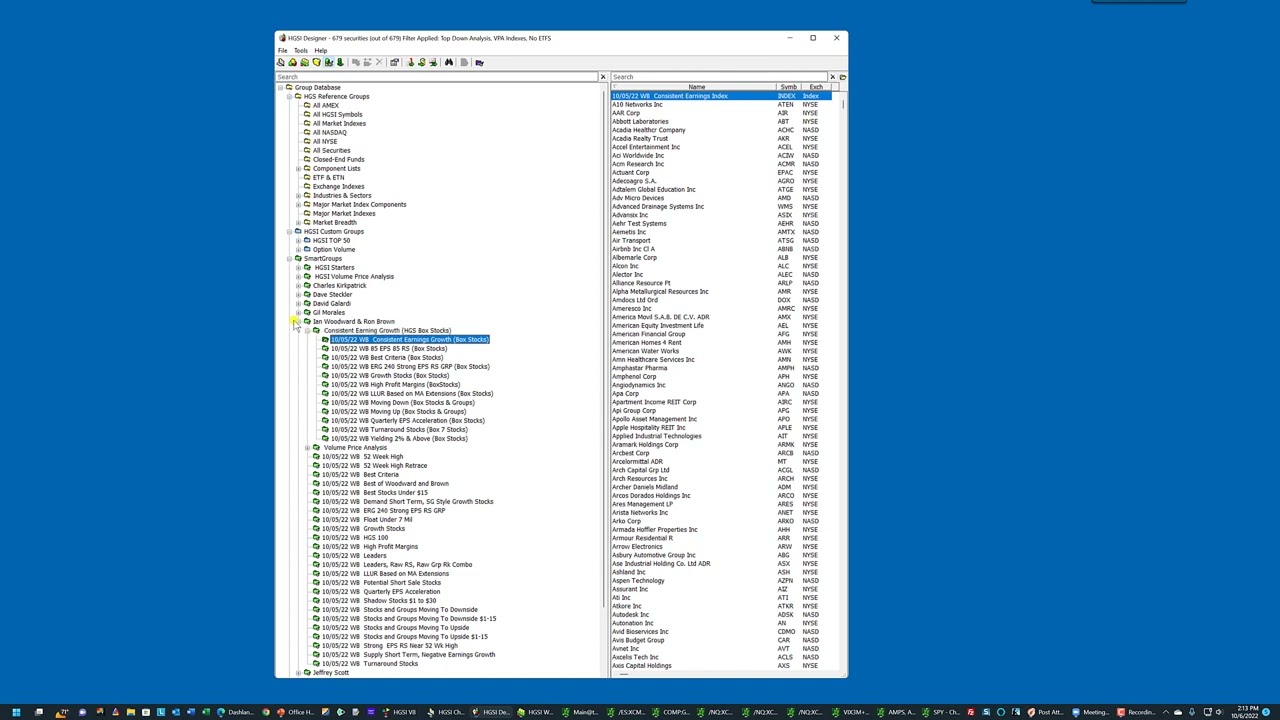Screen dimensions: 1280x720
Task: Click the folder icon beside right search
Action: tap(843, 77)
